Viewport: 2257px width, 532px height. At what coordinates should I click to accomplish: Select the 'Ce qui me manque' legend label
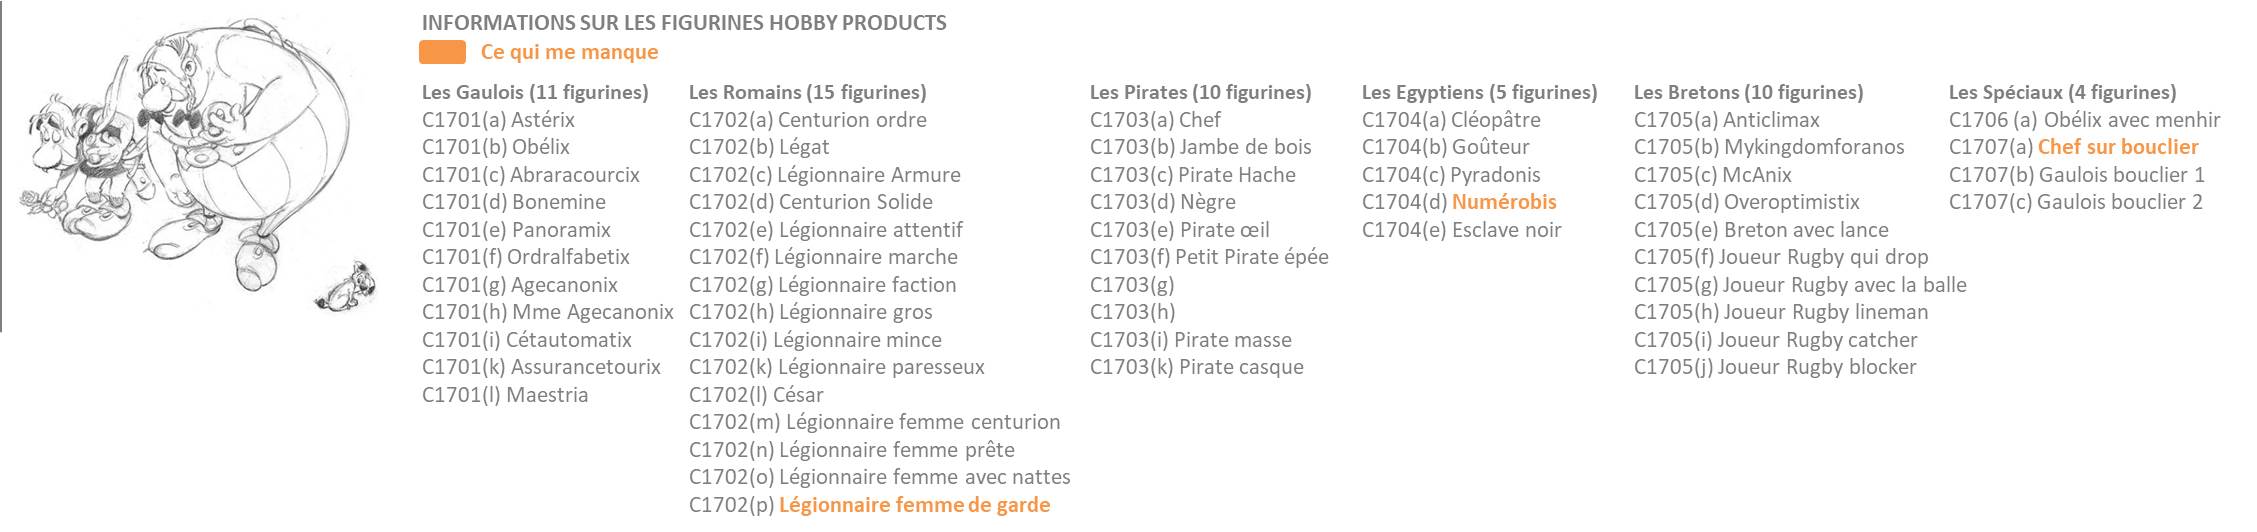coord(569,52)
